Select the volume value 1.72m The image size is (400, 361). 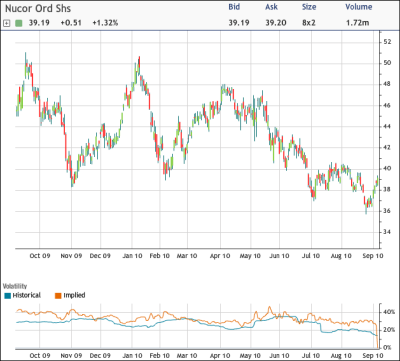(x=357, y=23)
